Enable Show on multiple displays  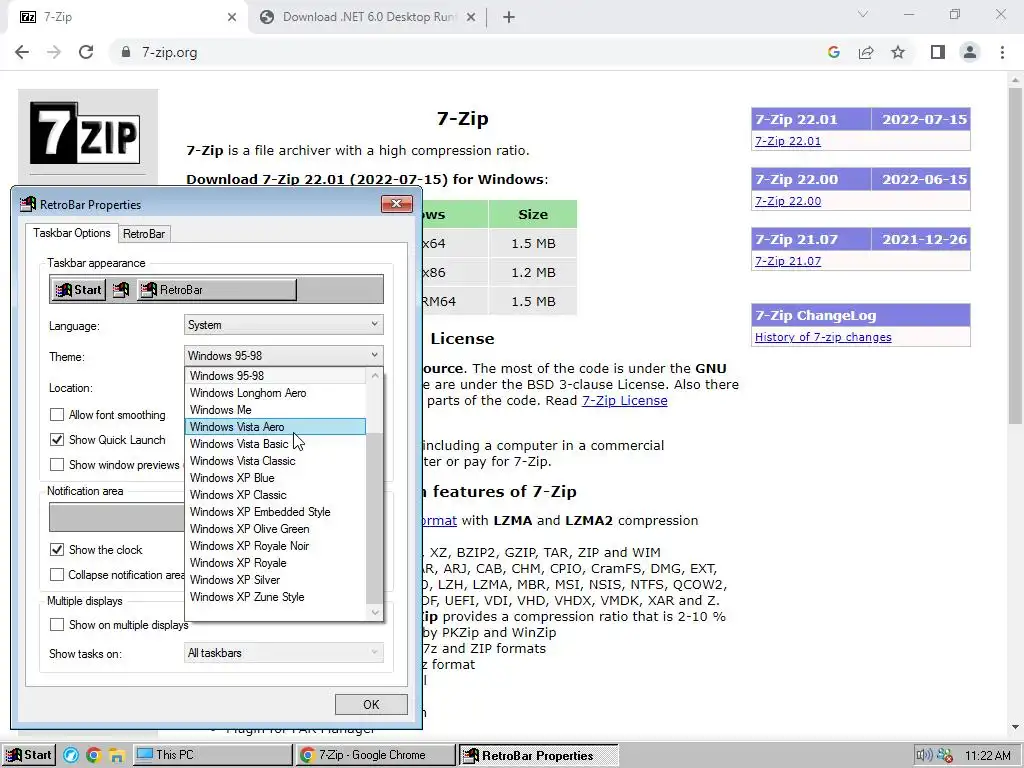pos(57,625)
